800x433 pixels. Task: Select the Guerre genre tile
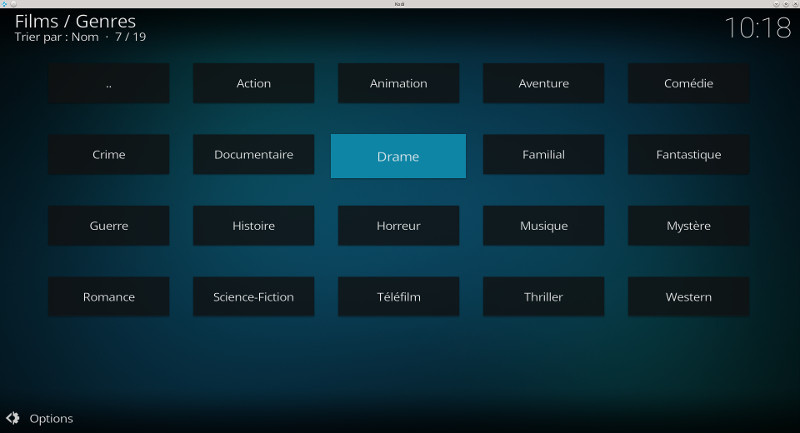108,226
